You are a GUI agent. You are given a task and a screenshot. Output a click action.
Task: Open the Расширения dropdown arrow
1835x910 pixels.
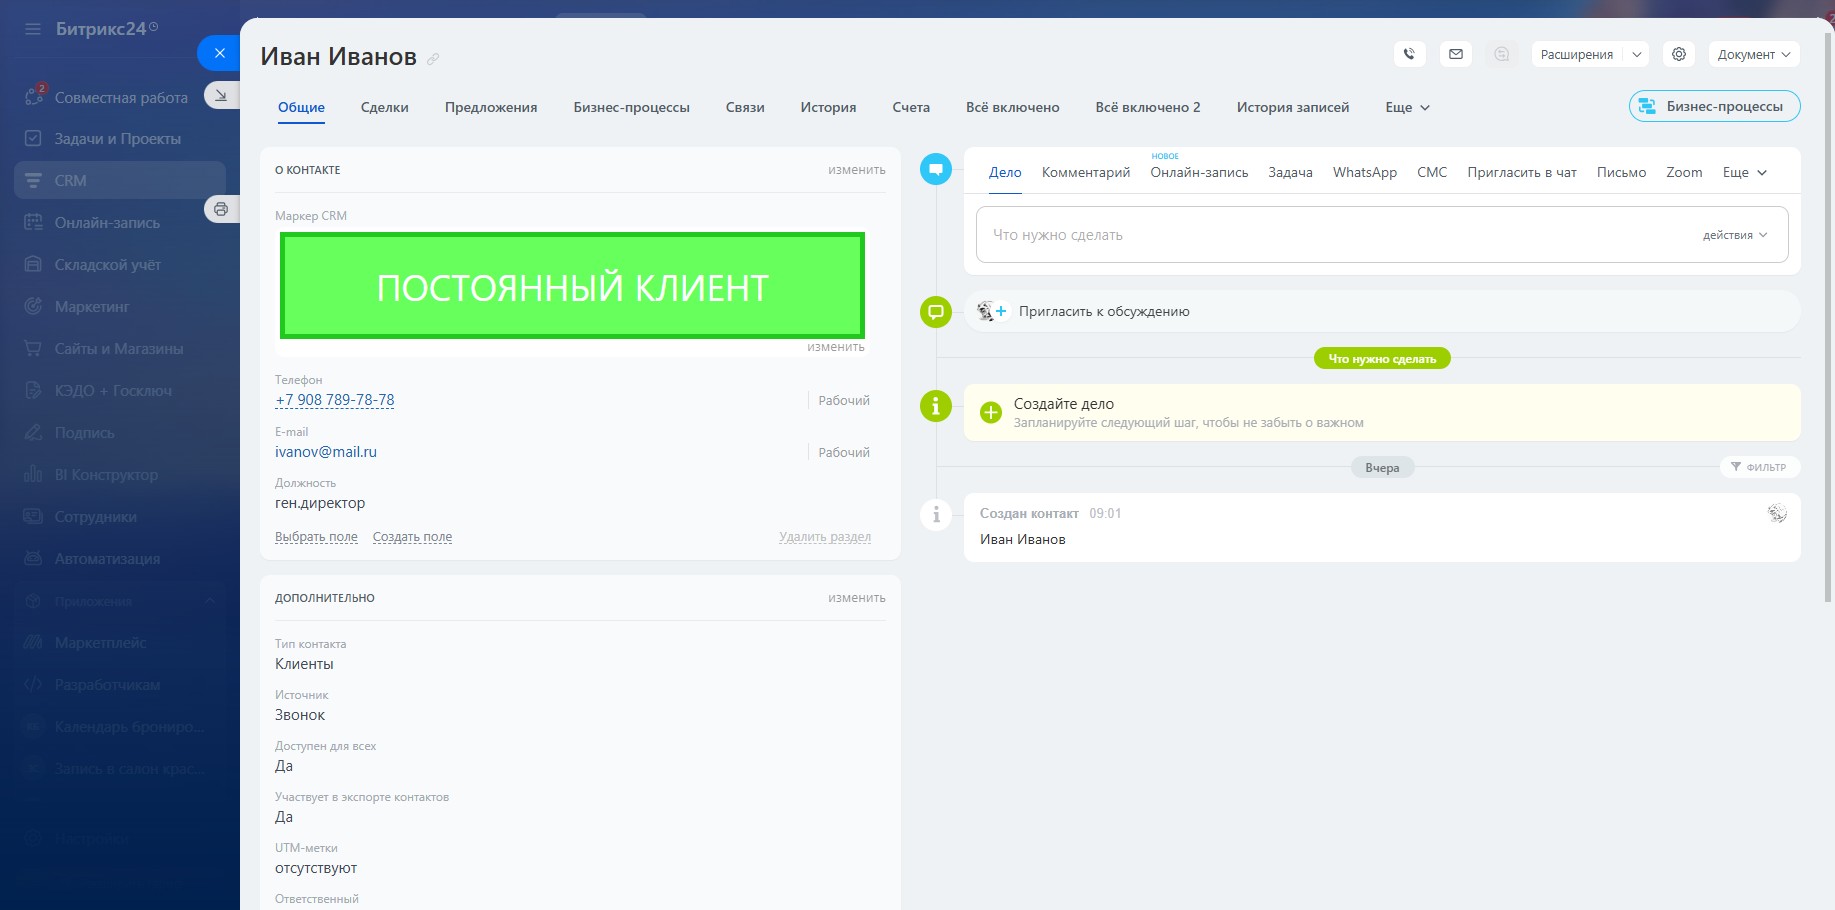pyautogui.click(x=1637, y=54)
